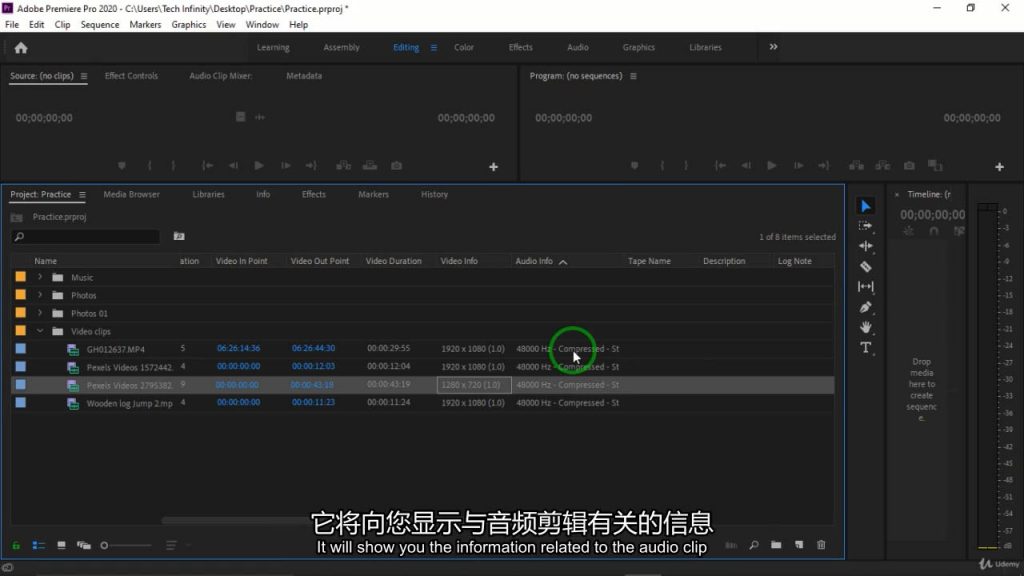1024x576 pixels.
Task: Select Pexels Videos 1572442 clip
Action: [129, 368]
